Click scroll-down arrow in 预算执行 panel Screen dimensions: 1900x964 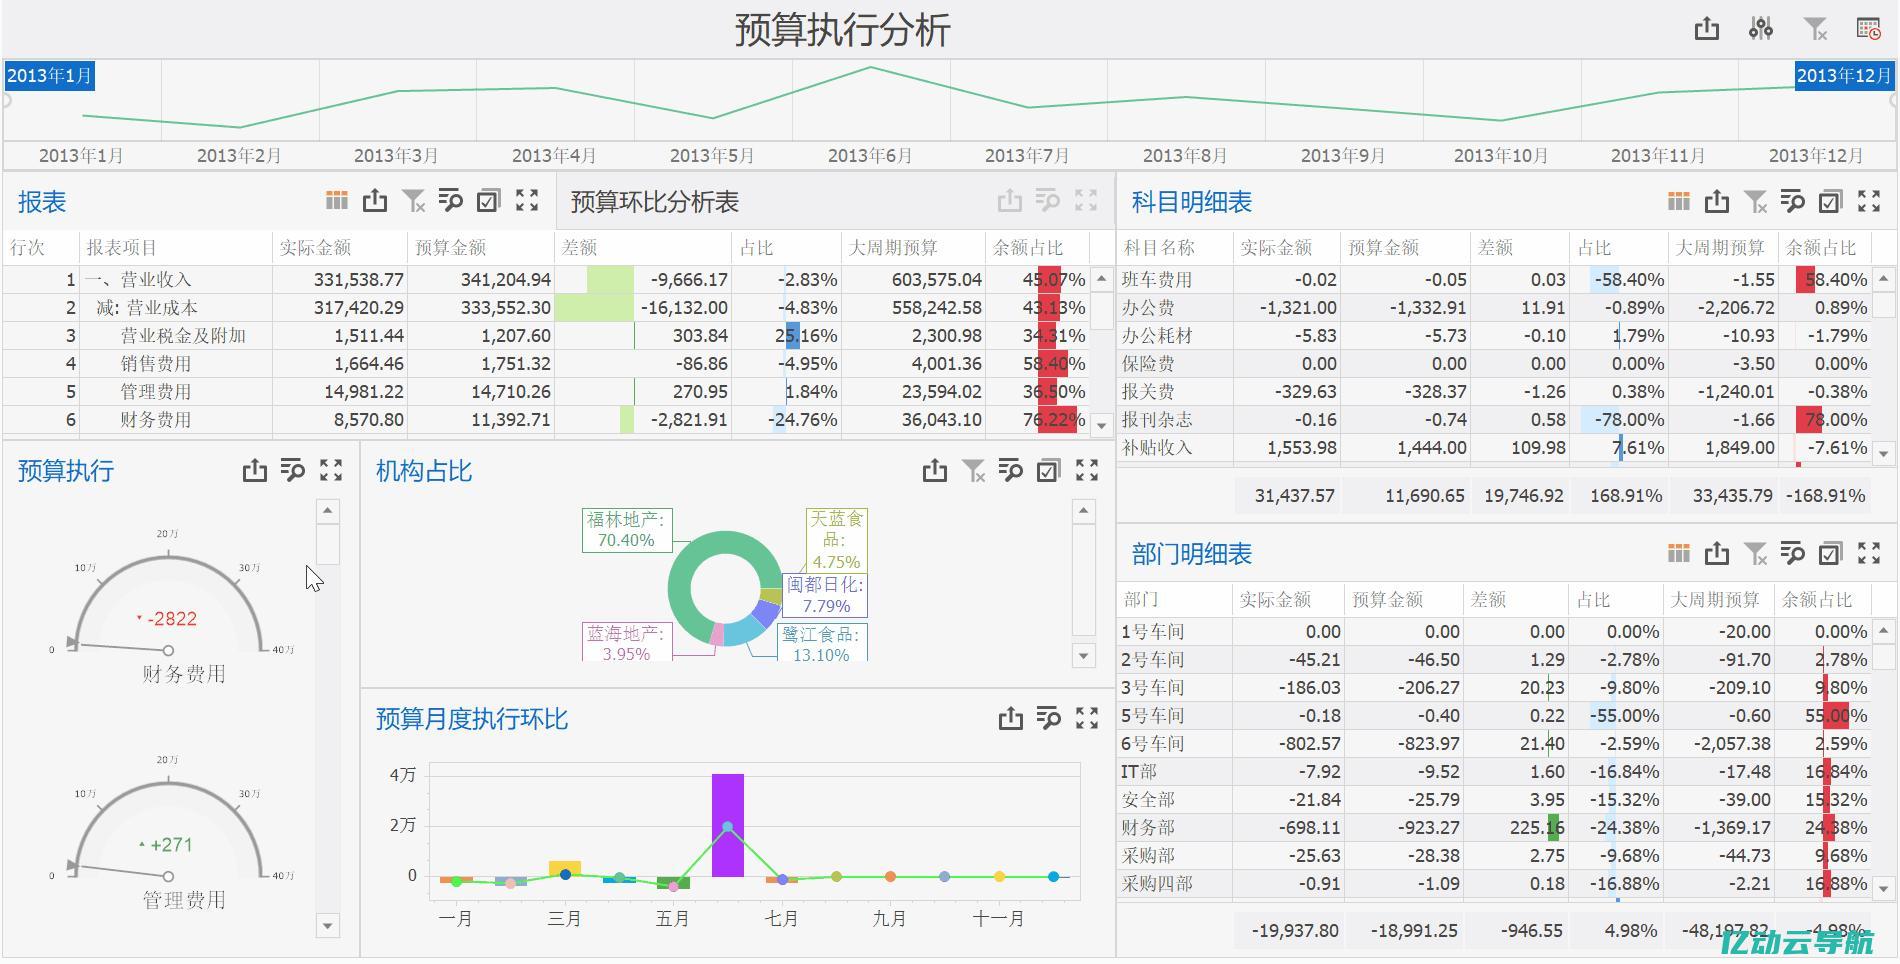(x=328, y=925)
